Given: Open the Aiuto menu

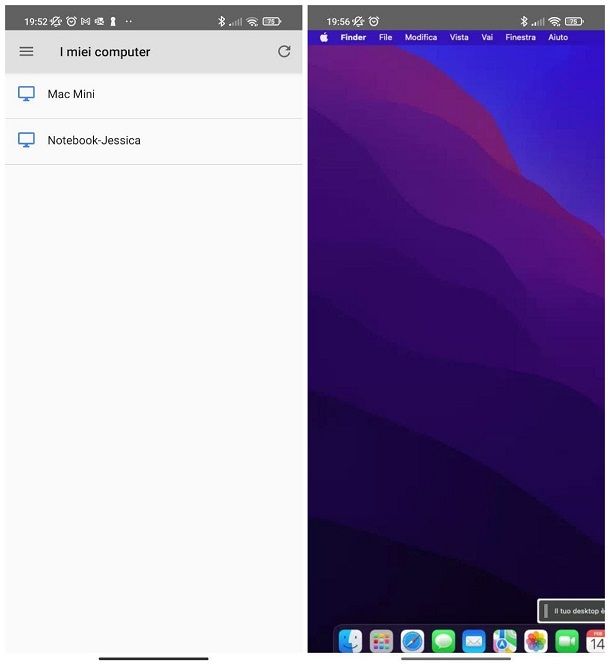Looking at the screenshot, I should [x=558, y=38].
